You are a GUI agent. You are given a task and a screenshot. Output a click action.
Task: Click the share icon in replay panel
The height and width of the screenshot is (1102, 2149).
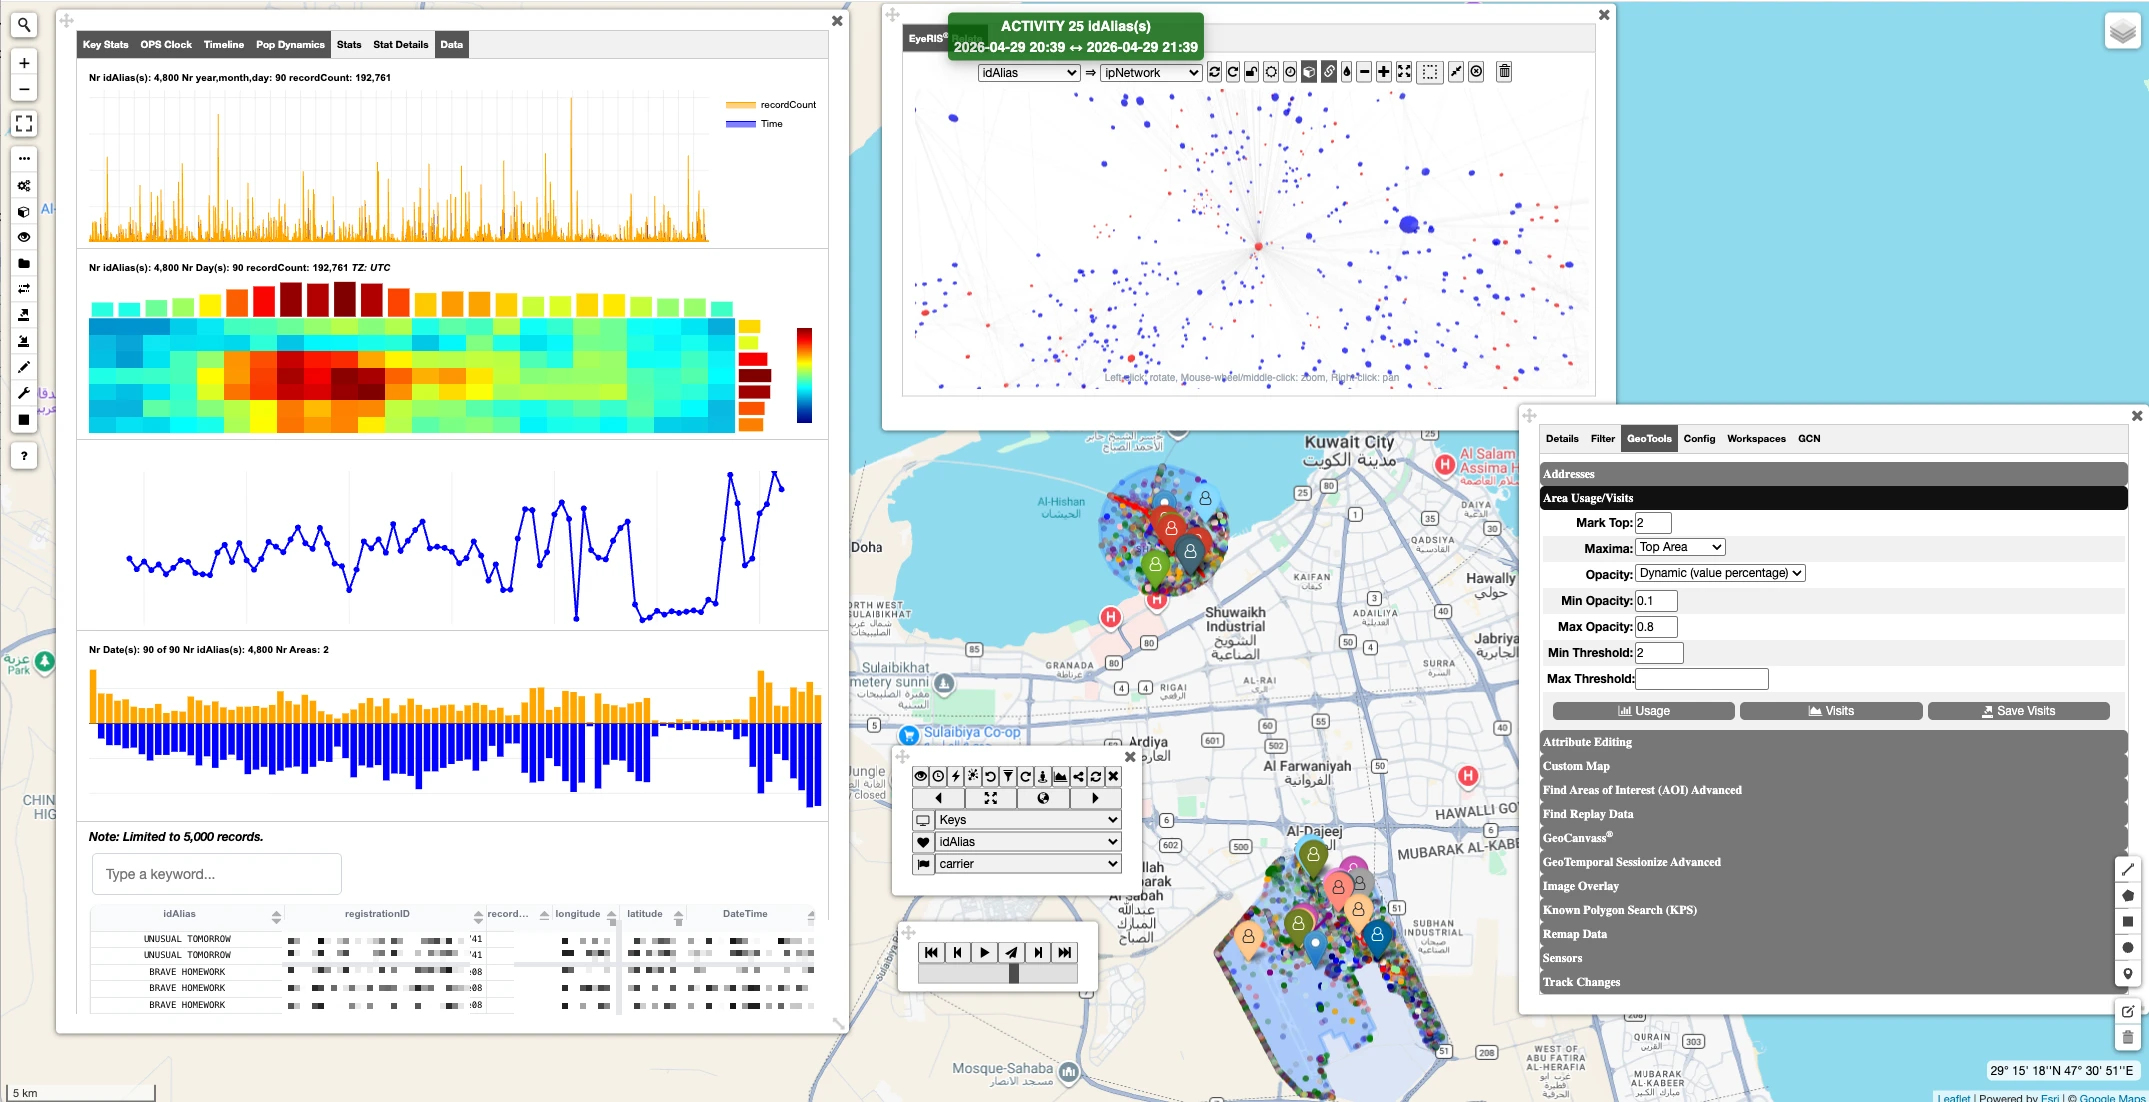click(x=1078, y=776)
